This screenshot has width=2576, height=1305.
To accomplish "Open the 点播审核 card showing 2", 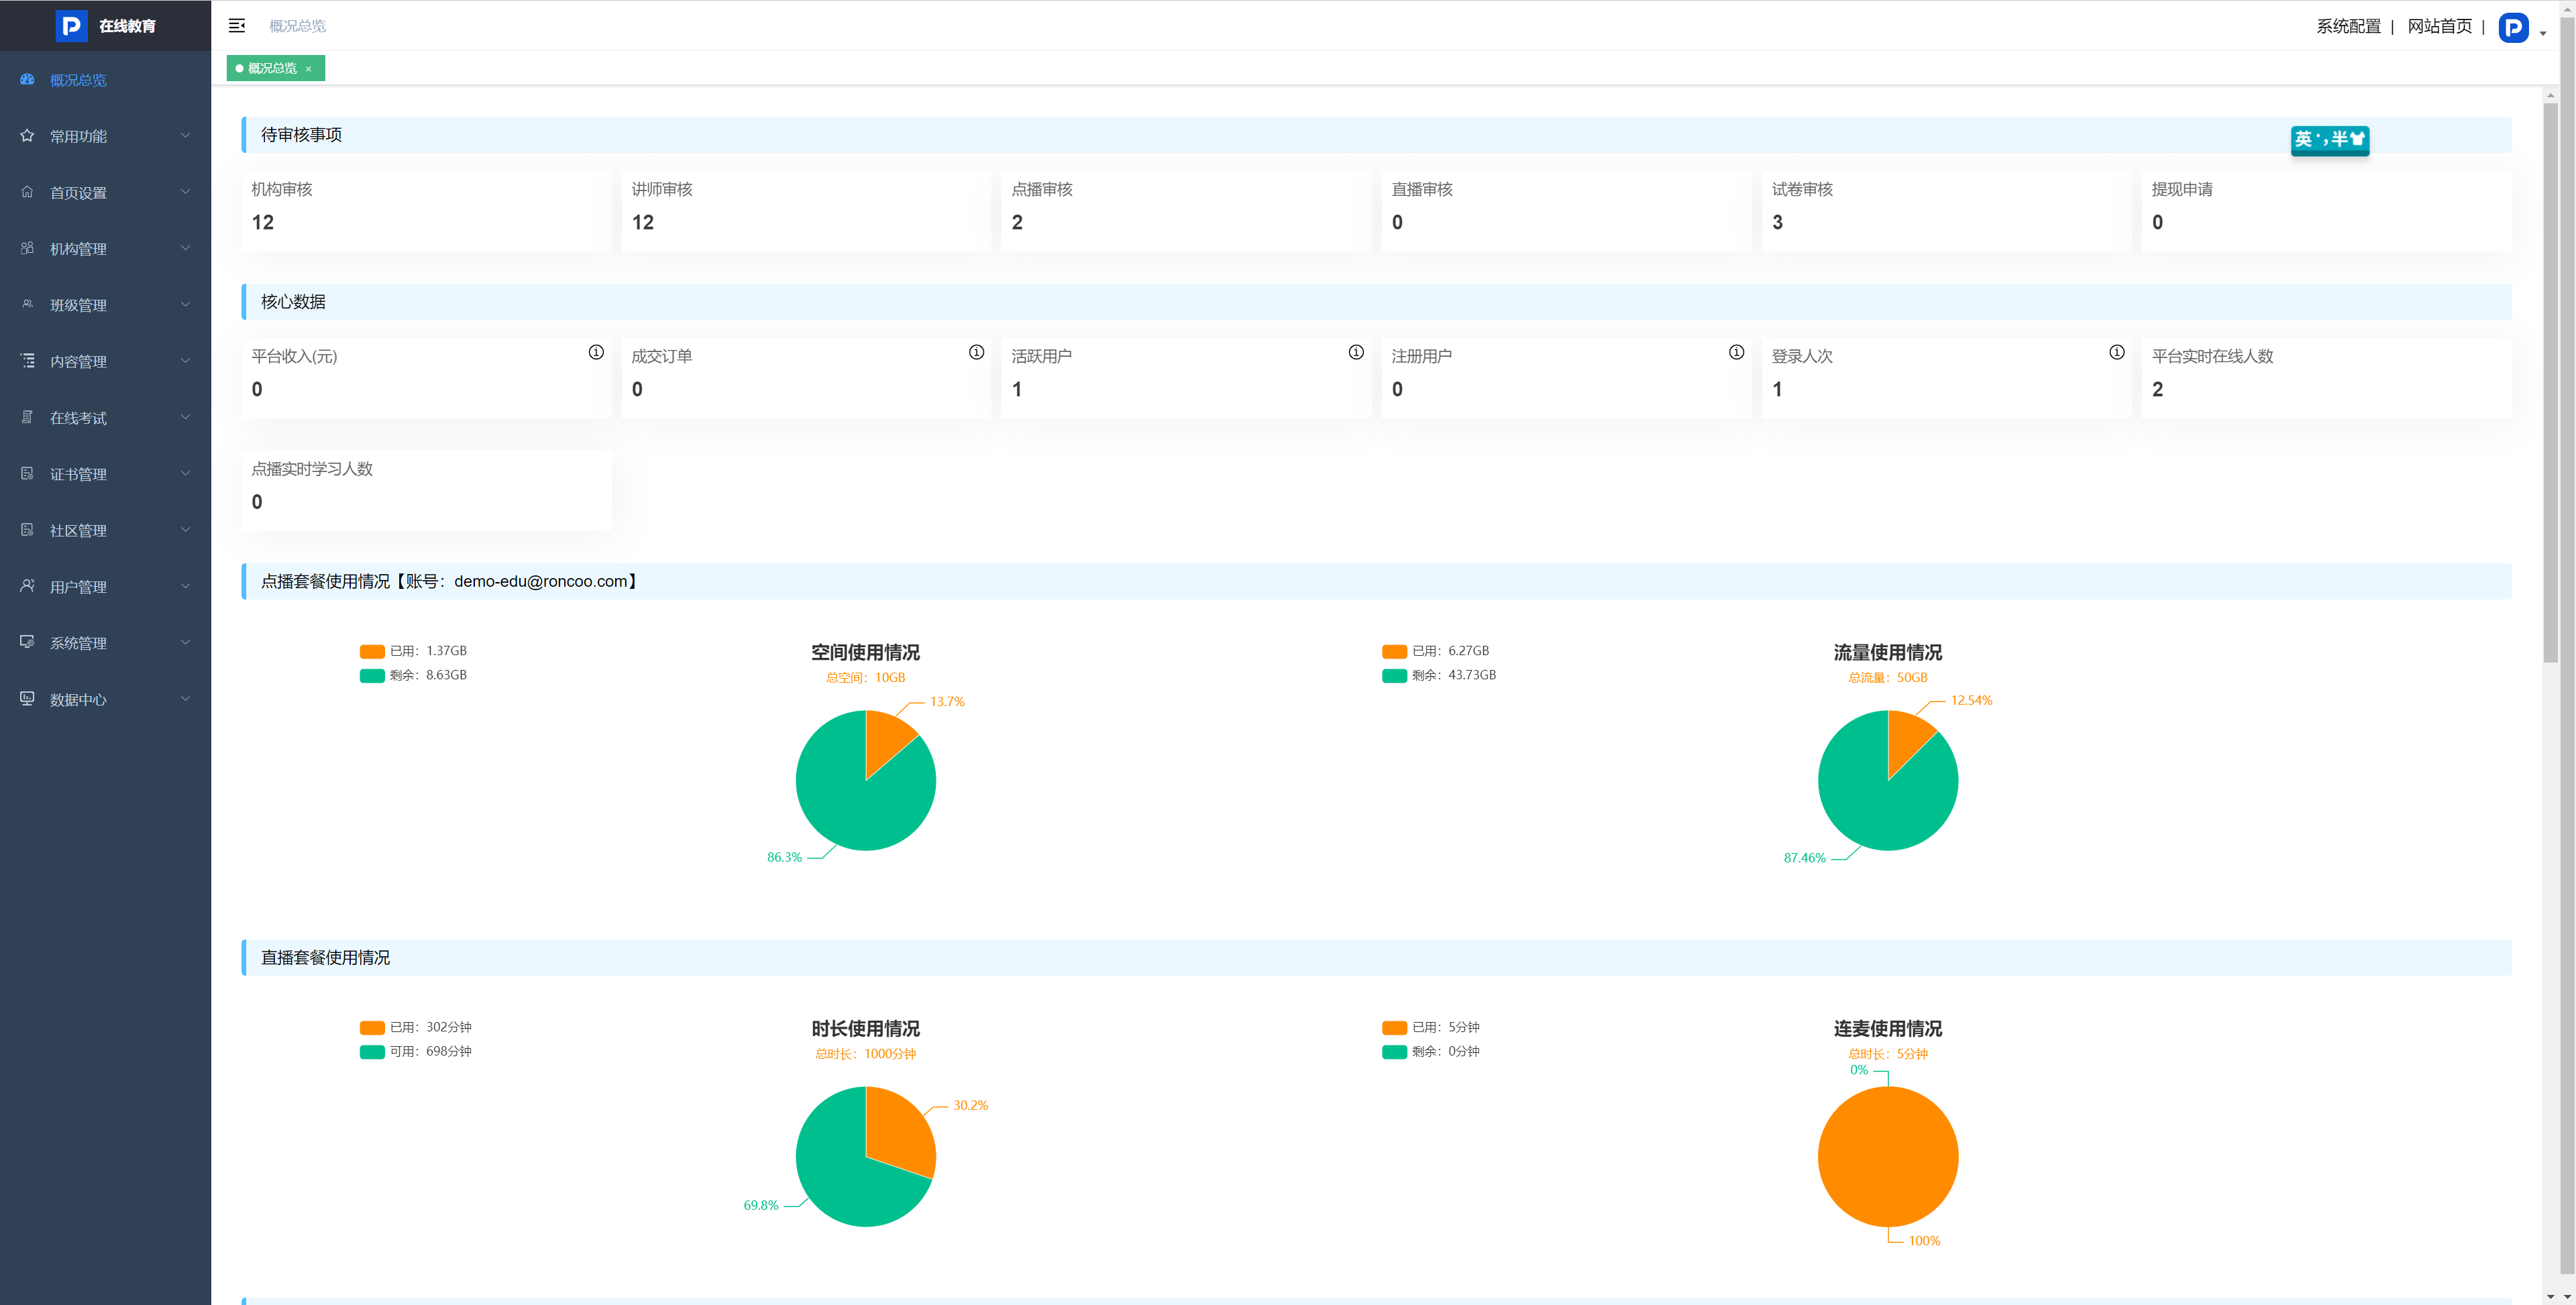I will 1186,210.
